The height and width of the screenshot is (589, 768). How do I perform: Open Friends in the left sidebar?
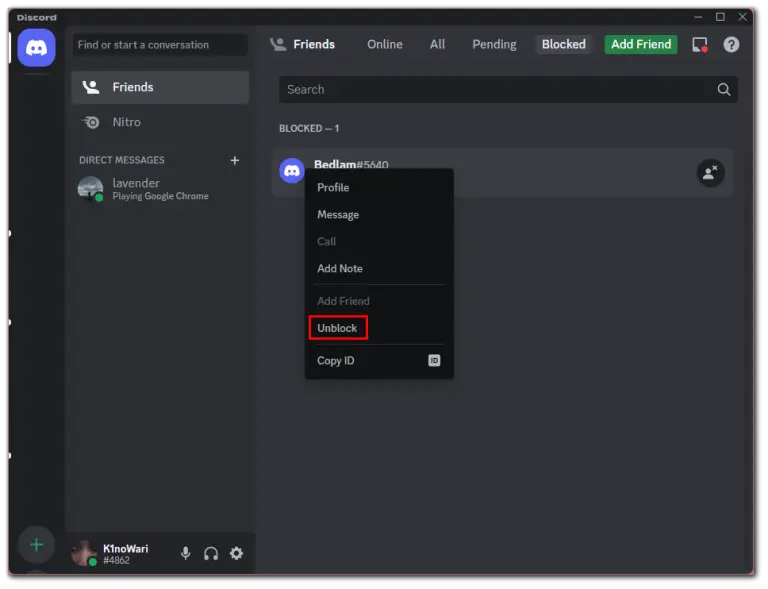[x=161, y=88]
